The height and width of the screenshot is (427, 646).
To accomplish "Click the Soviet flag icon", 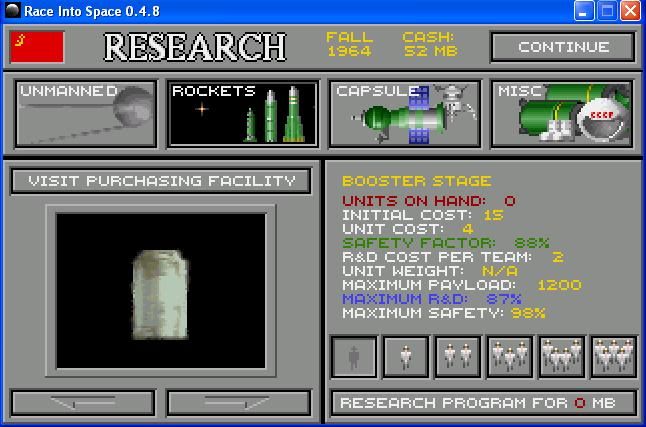I will click(x=37, y=47).
